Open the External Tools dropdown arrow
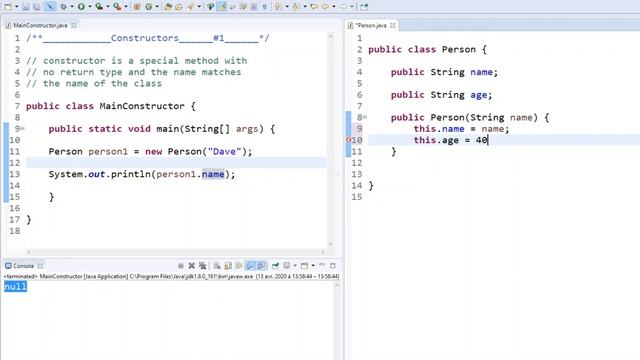 pos(126,7)
